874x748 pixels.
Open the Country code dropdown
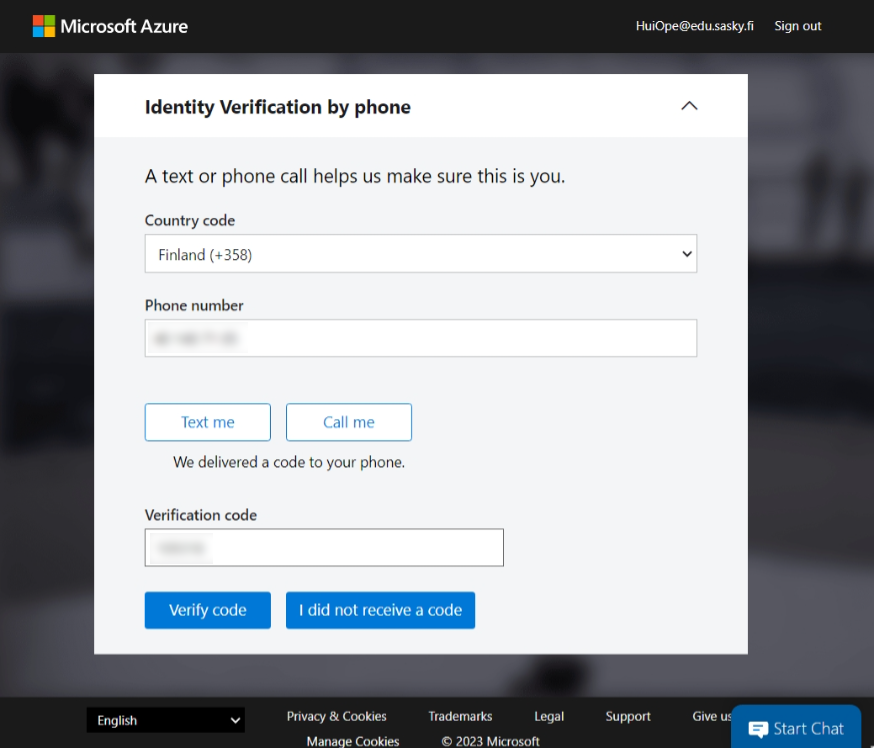pyautogui.click(x=421, y=254)
